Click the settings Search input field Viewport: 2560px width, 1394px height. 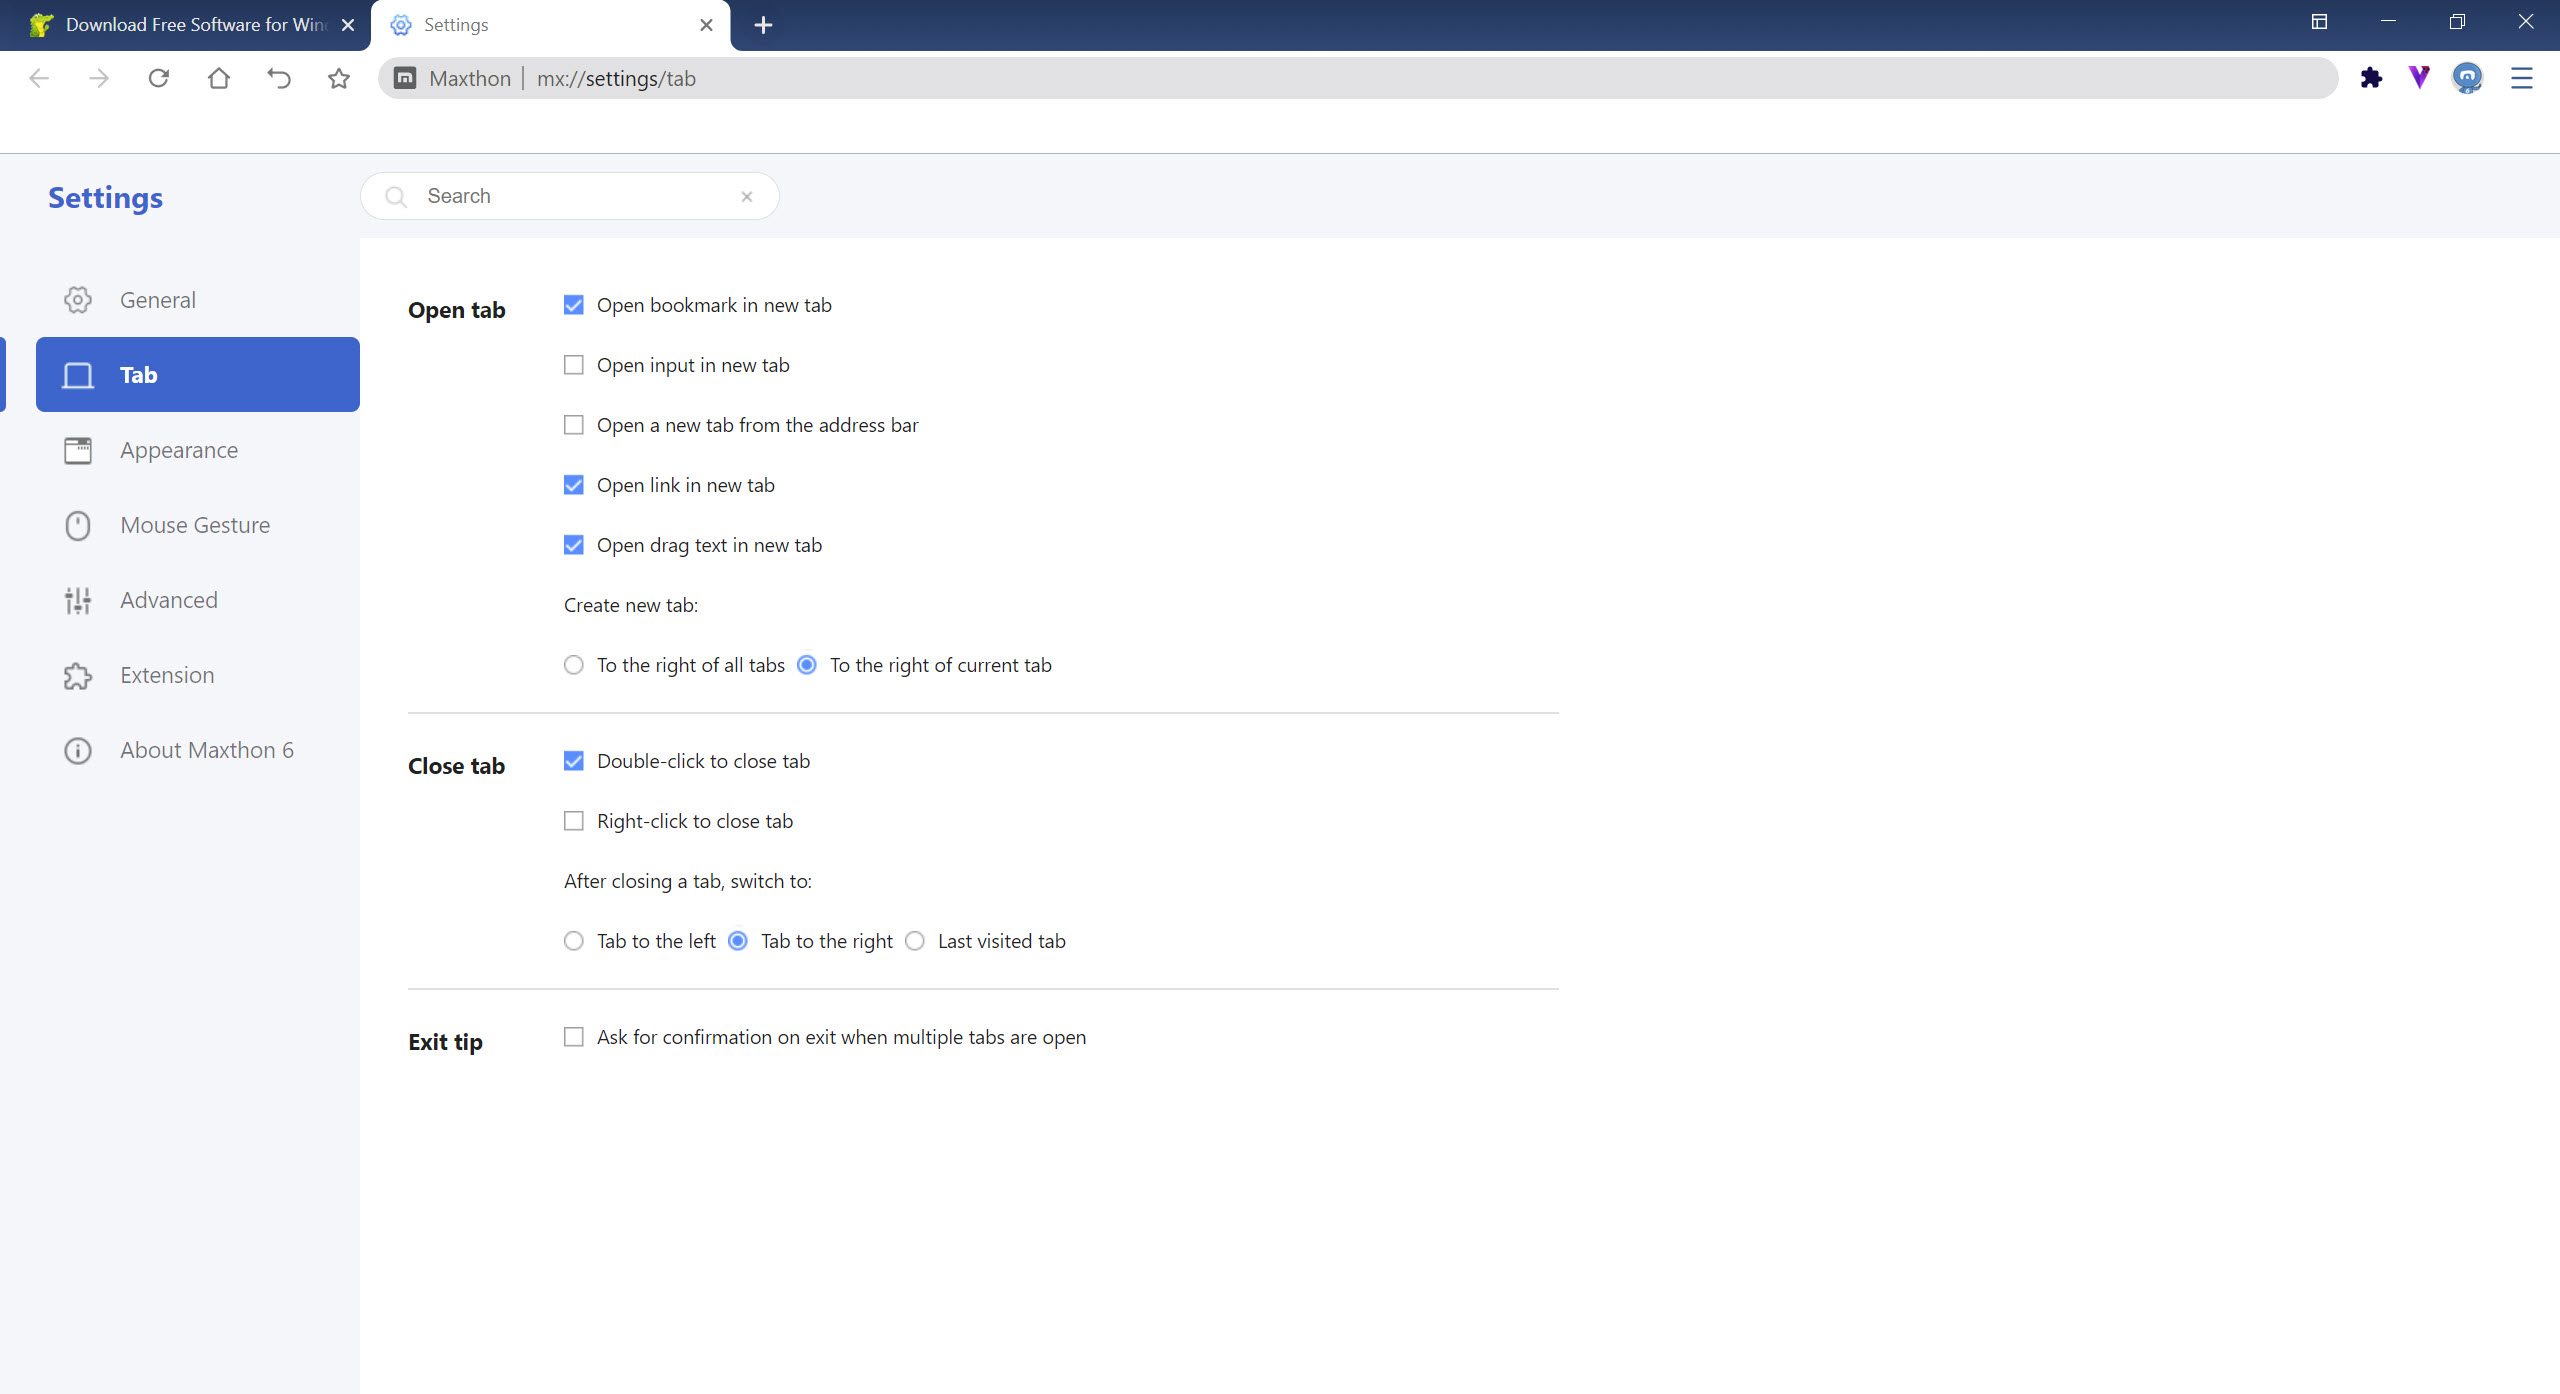click(x=570, y=196)
